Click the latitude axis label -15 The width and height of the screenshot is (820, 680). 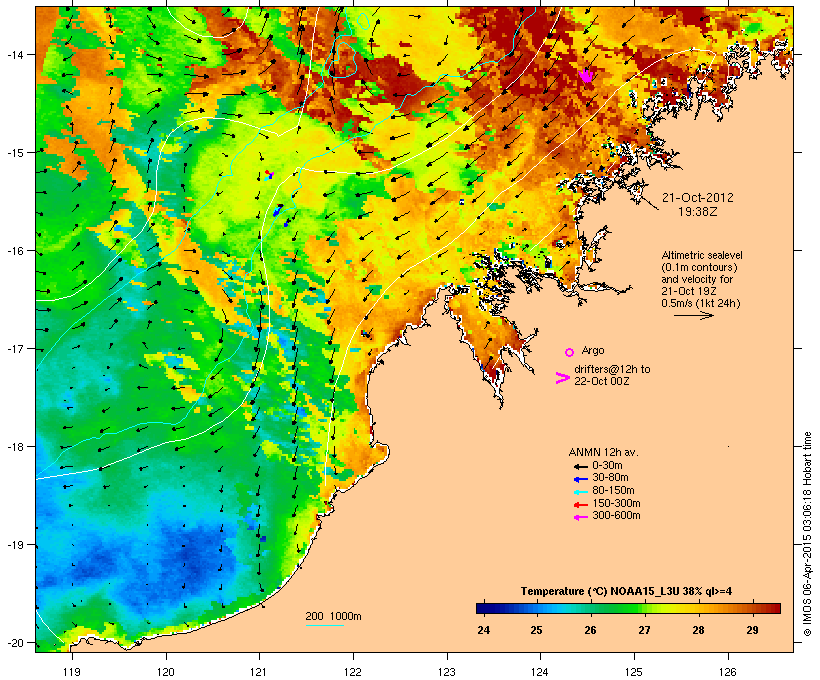(x=14, y=153)
